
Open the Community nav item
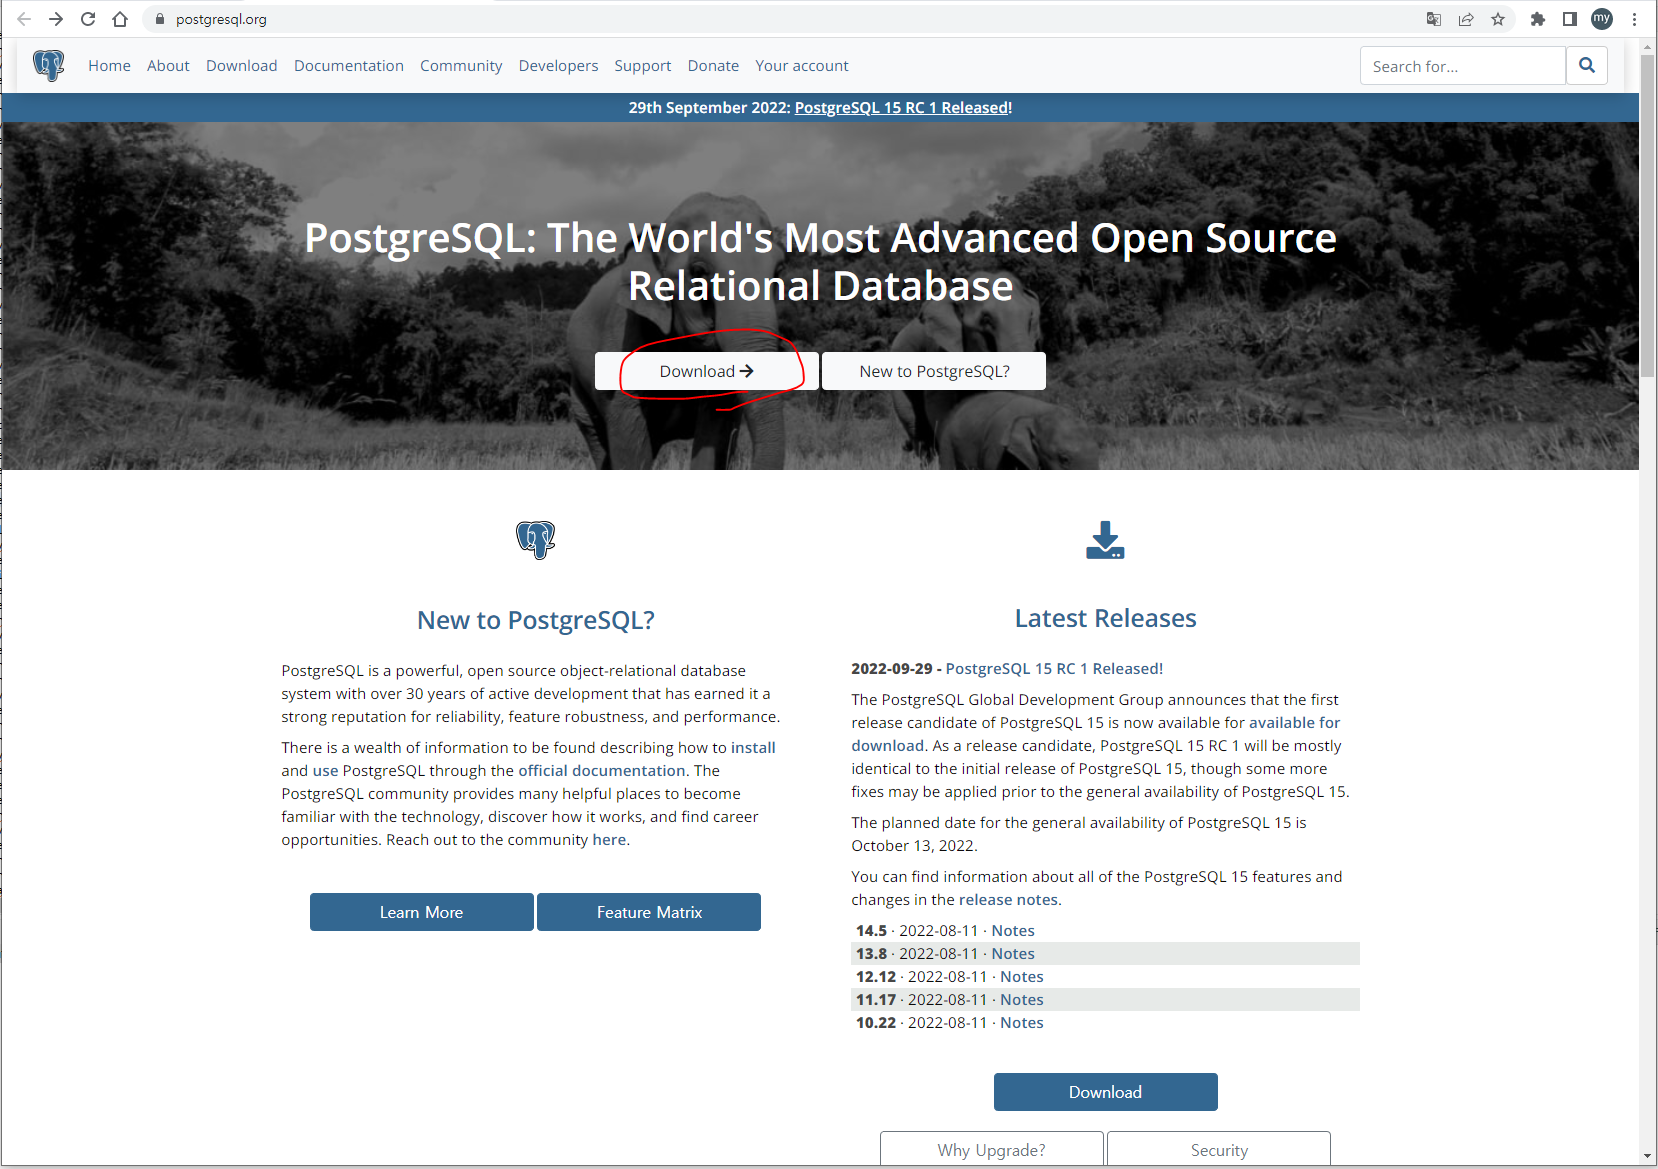[461, 66]
